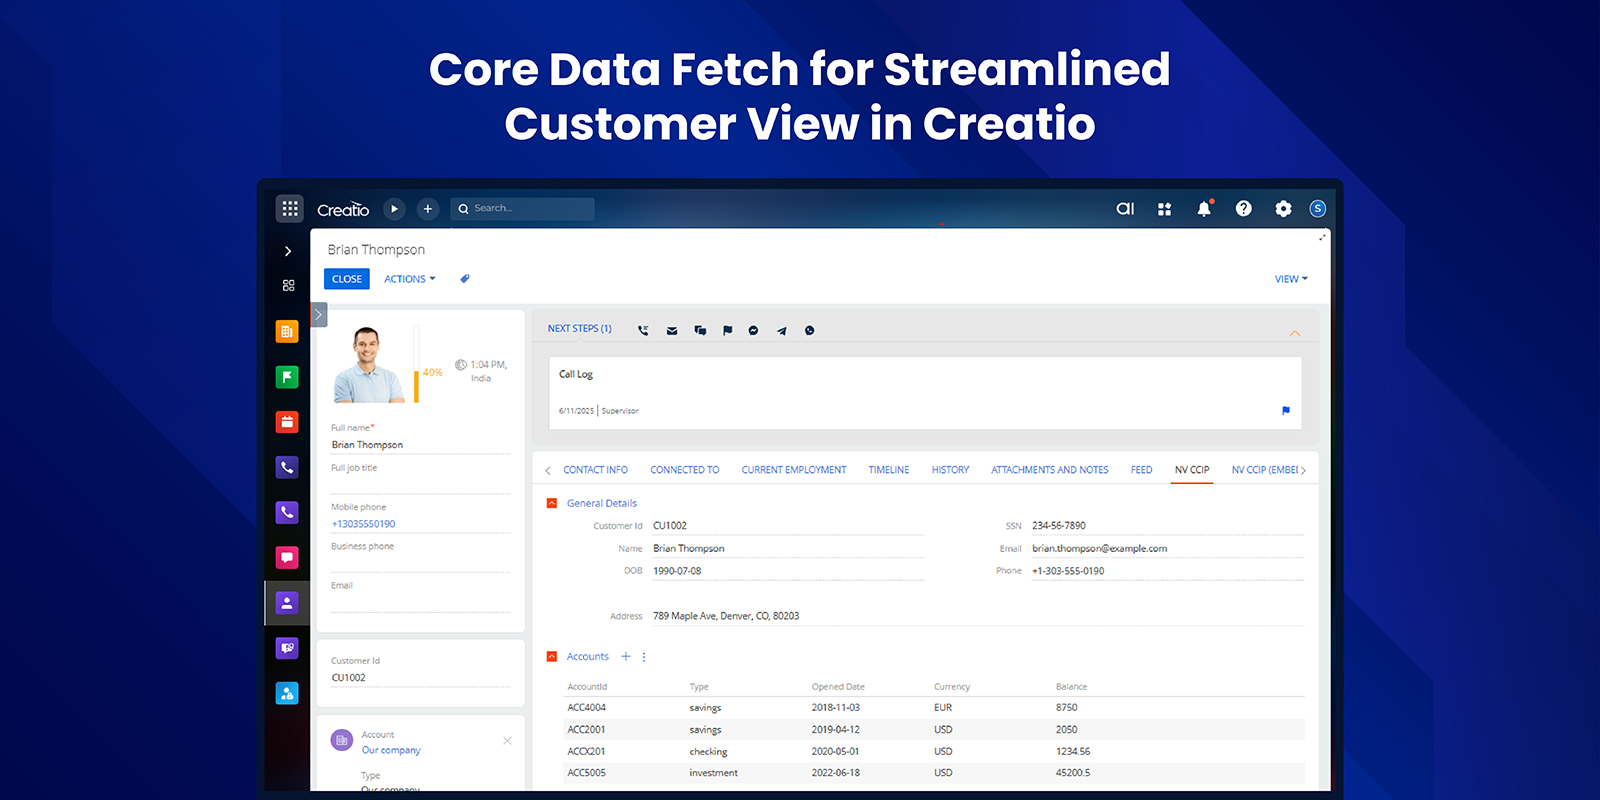The height and width of the screenshot is (800, 1600).
Task: Open the help question mark icon
Action: (1243, 208)
